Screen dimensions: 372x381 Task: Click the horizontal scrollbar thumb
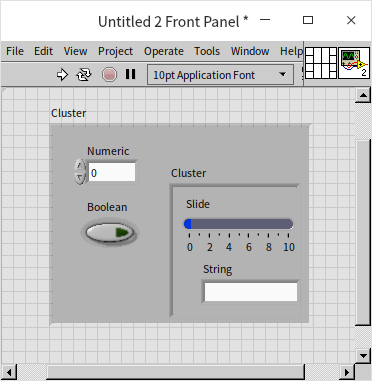click(175, 372)
